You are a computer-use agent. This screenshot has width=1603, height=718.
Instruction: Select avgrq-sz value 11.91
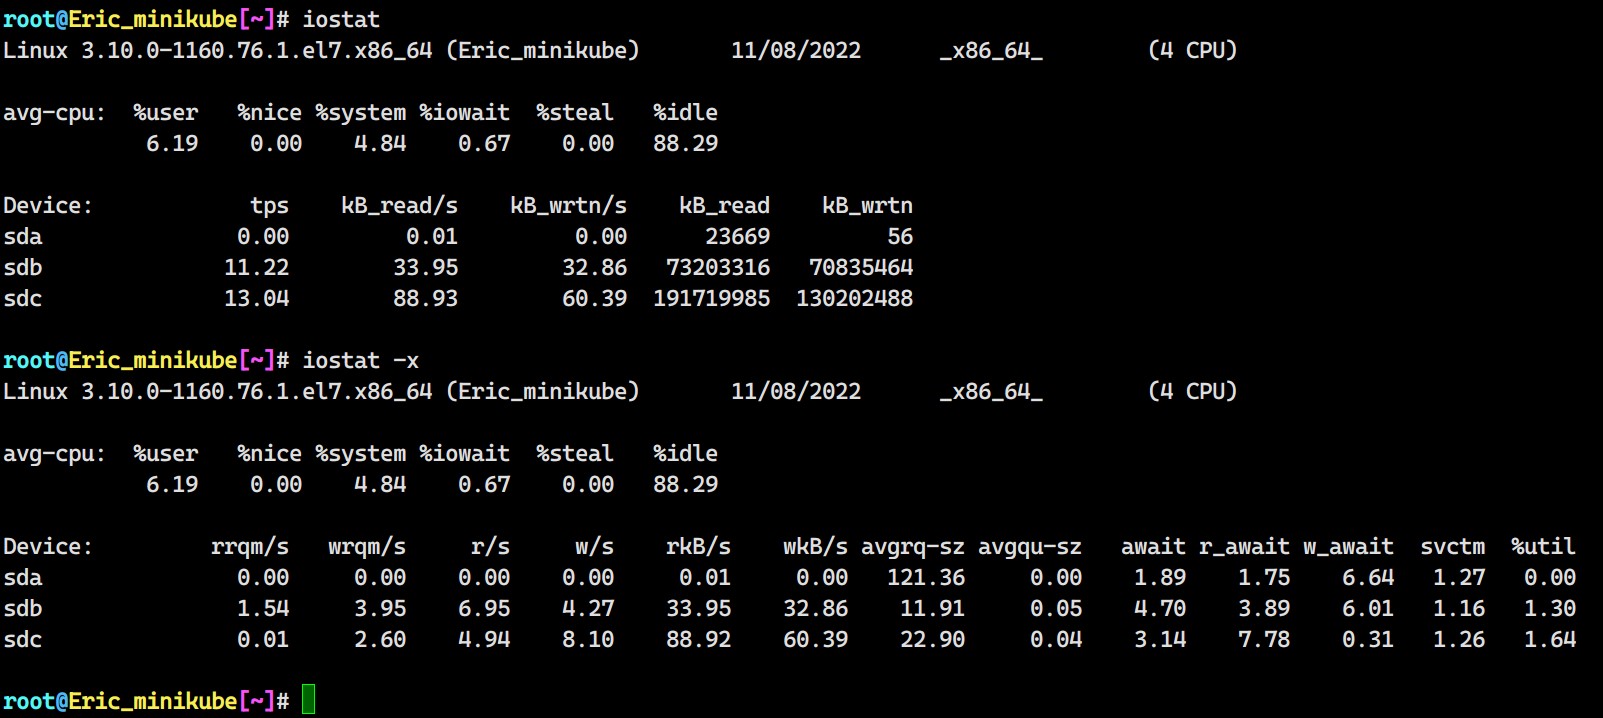[932, 609]
